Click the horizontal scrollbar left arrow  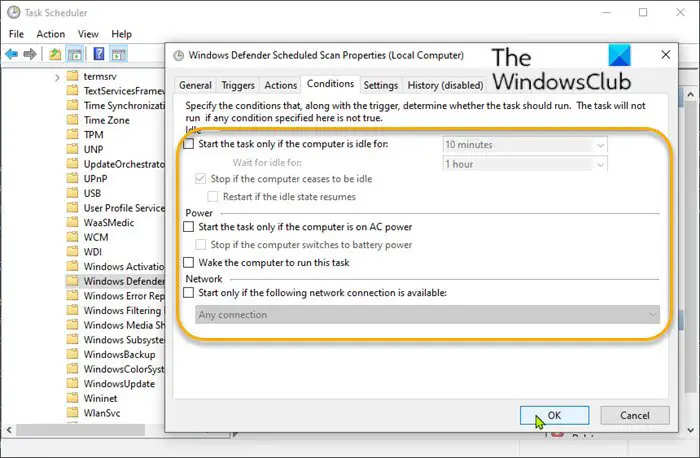9,430
